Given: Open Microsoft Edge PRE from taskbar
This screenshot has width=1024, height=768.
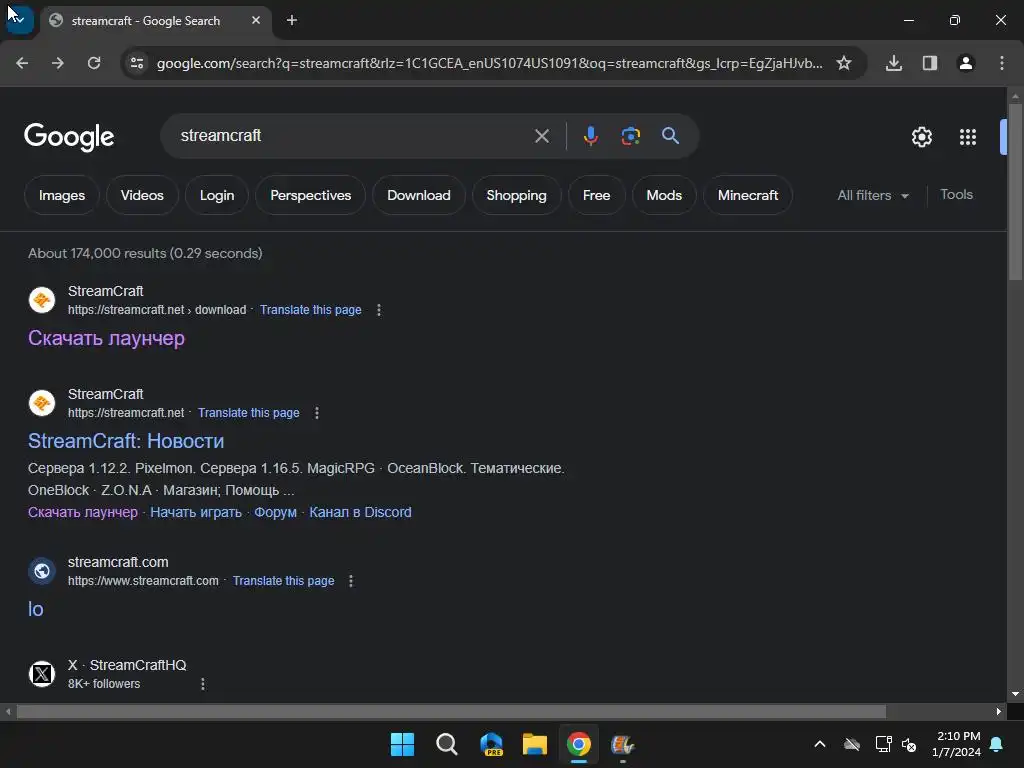Looking at the screenshot, I should 491,744.
